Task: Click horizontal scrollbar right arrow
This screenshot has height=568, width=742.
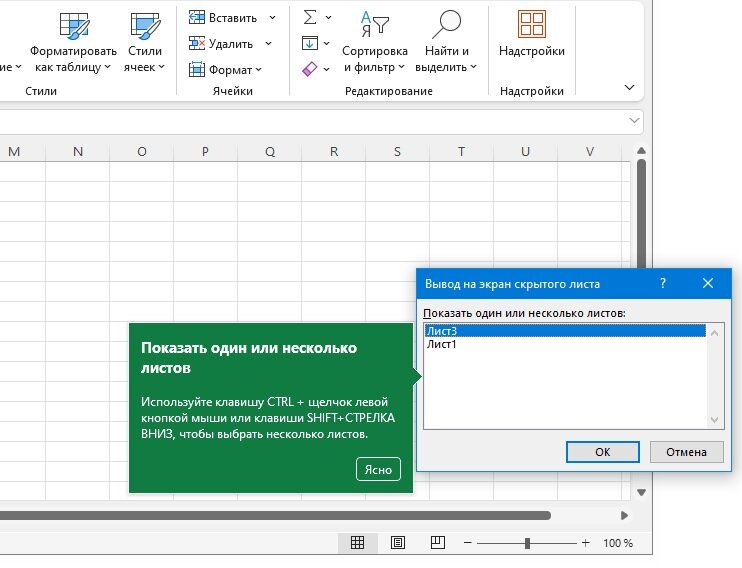Action: point(625,515)
